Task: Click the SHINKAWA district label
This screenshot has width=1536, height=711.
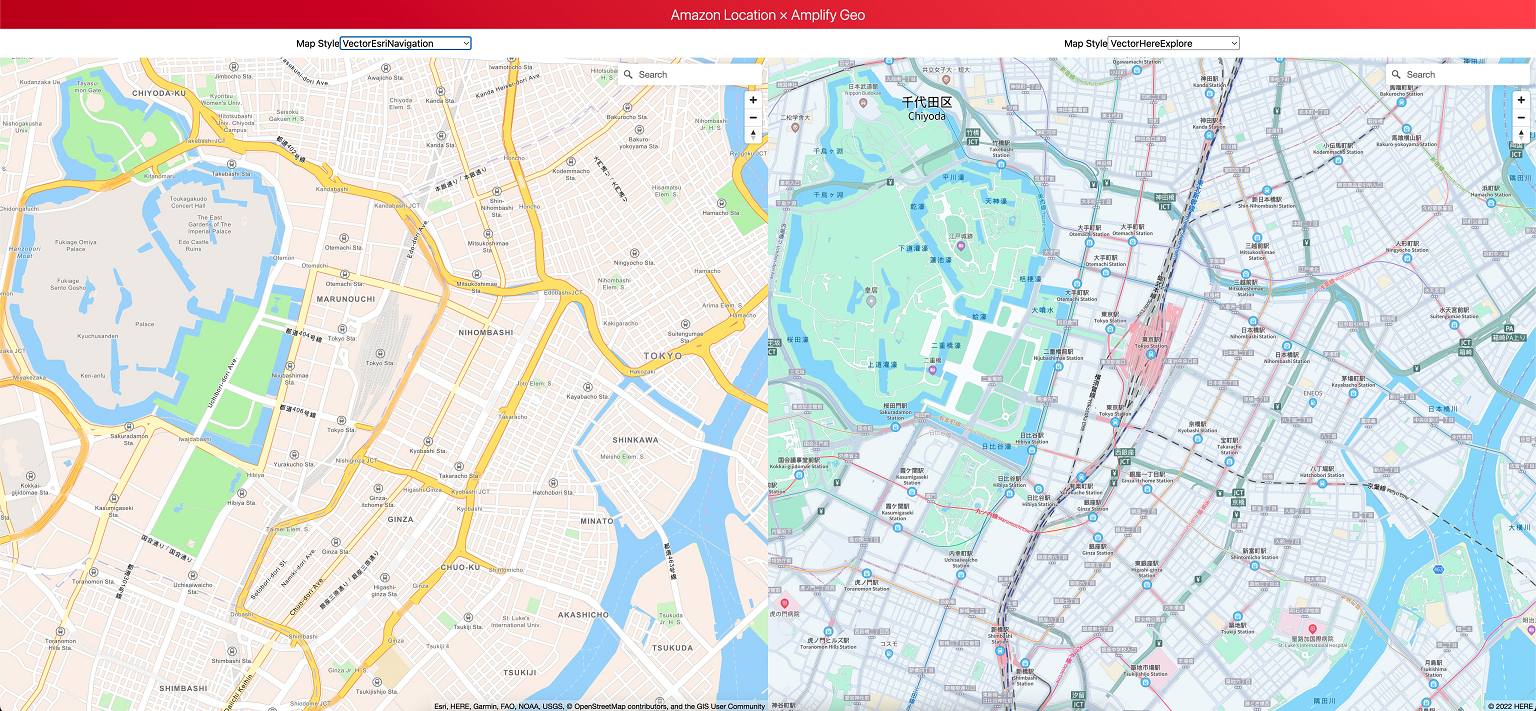Action: coord(635,440)
